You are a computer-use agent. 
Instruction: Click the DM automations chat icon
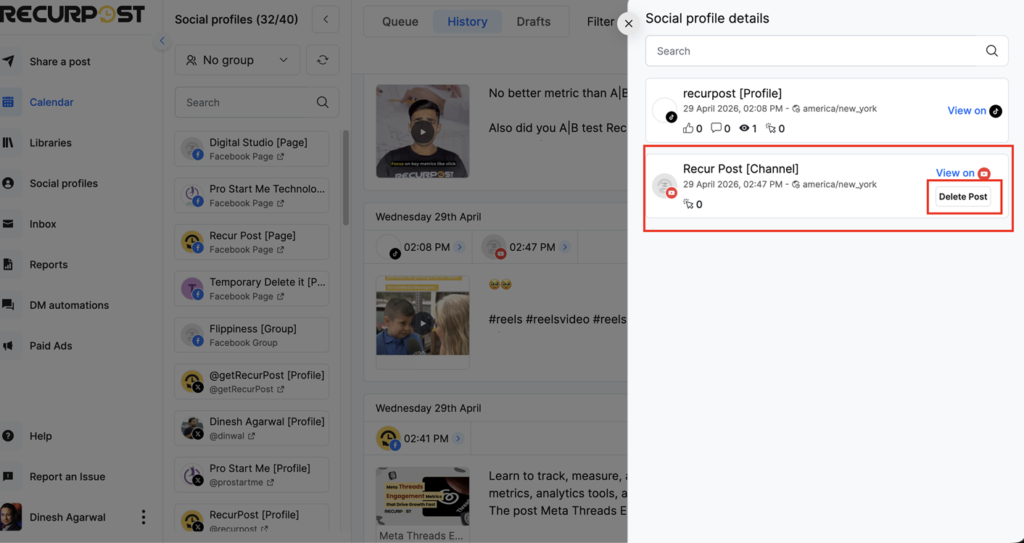pyautogui.click(x=8, y=305)
